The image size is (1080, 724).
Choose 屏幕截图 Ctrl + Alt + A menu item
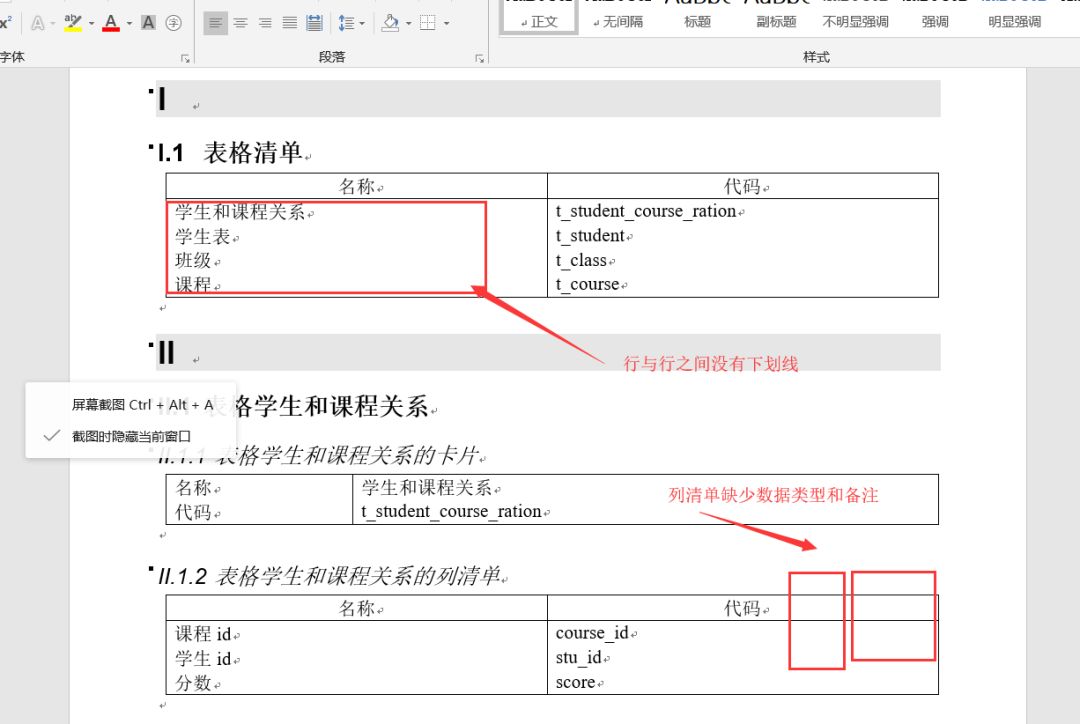click(131, 404)
